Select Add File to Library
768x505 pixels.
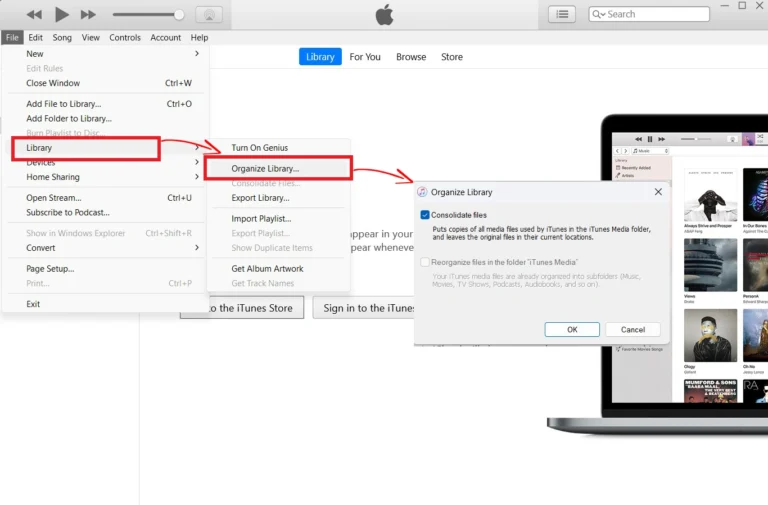[105, 104]
